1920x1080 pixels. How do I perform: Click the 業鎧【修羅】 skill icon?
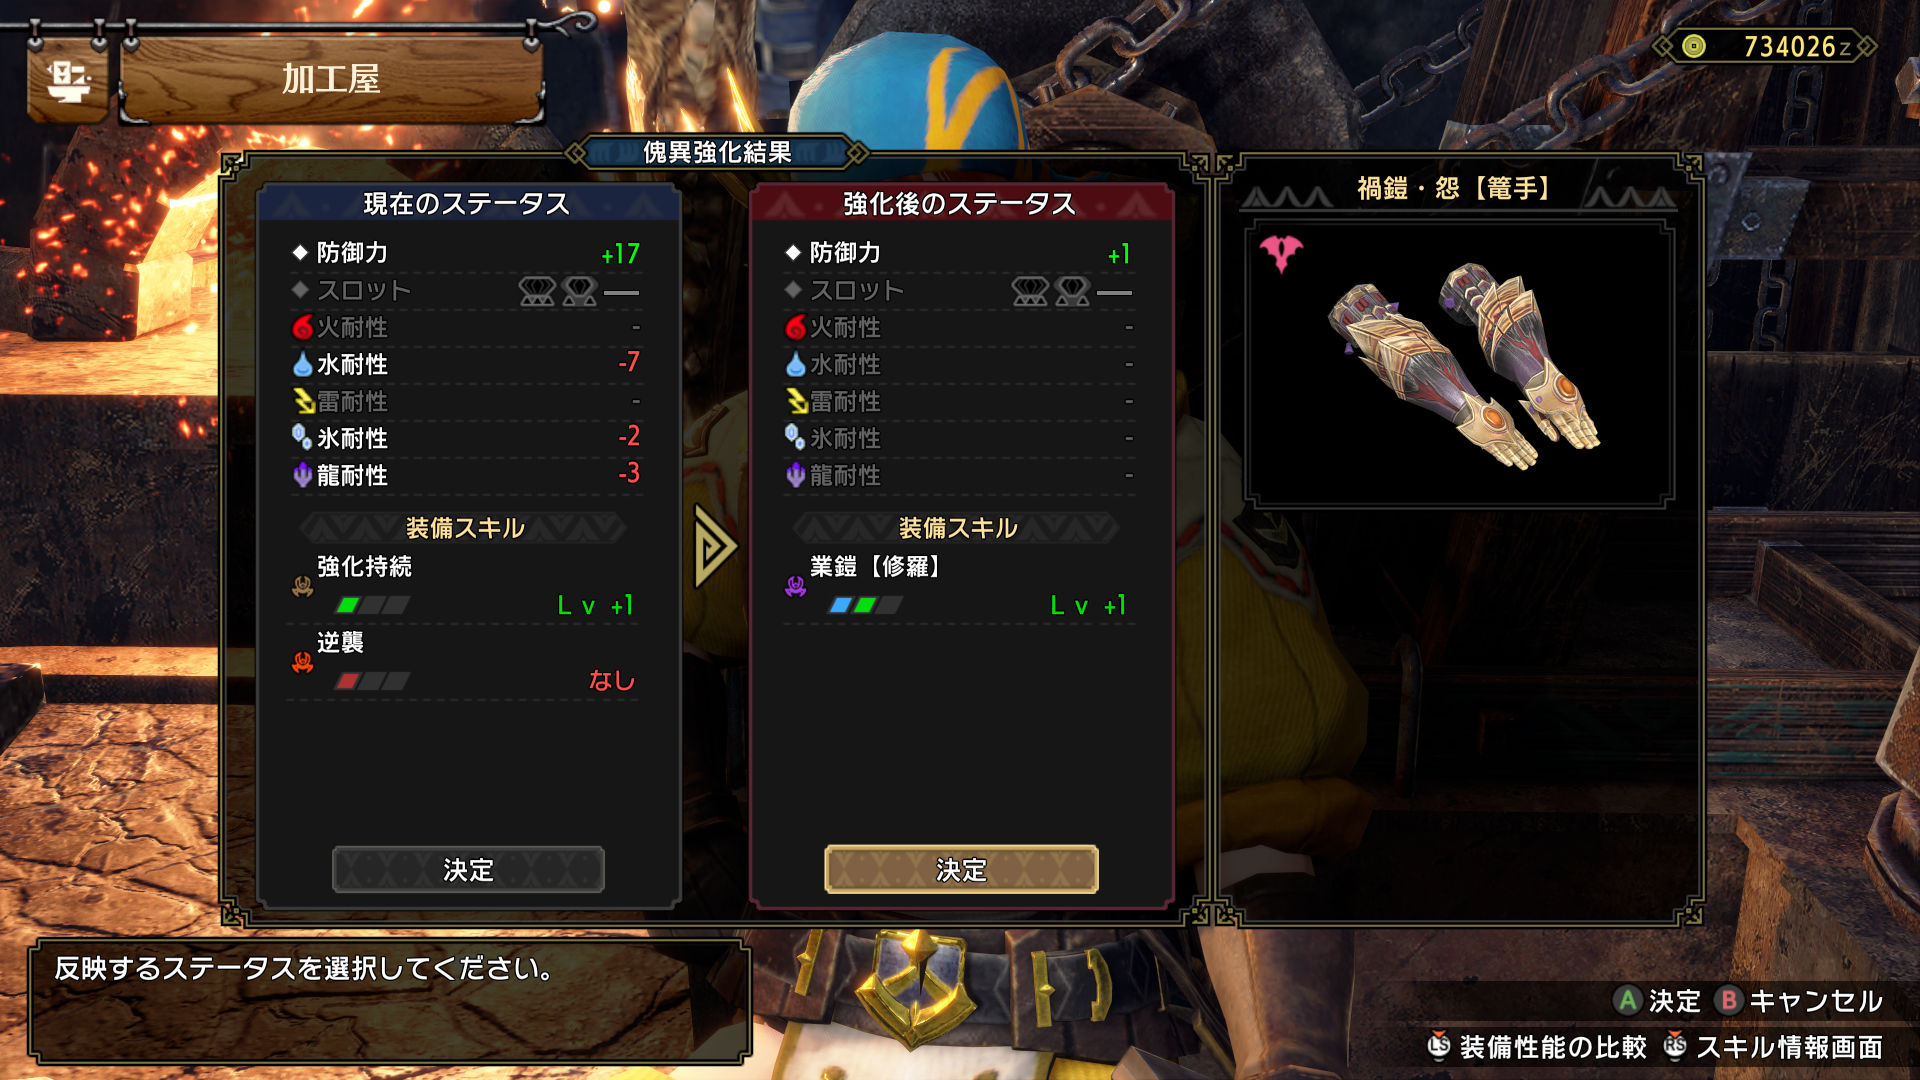click(x=795, y=586)
